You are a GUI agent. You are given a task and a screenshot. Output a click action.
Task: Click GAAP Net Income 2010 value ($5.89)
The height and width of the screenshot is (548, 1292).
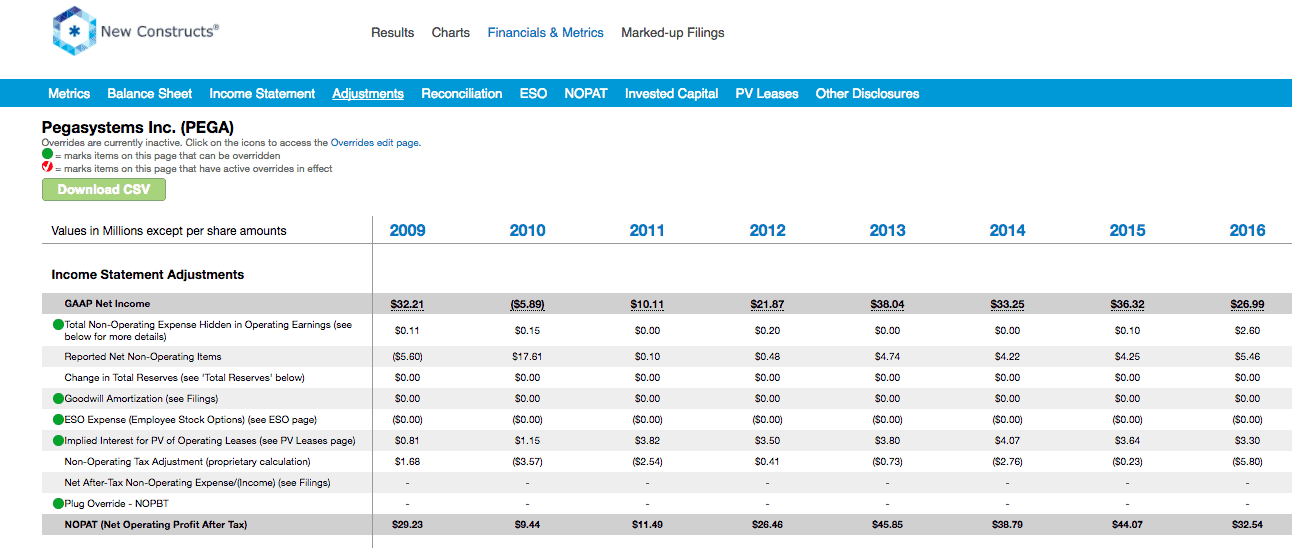[527, 304]
